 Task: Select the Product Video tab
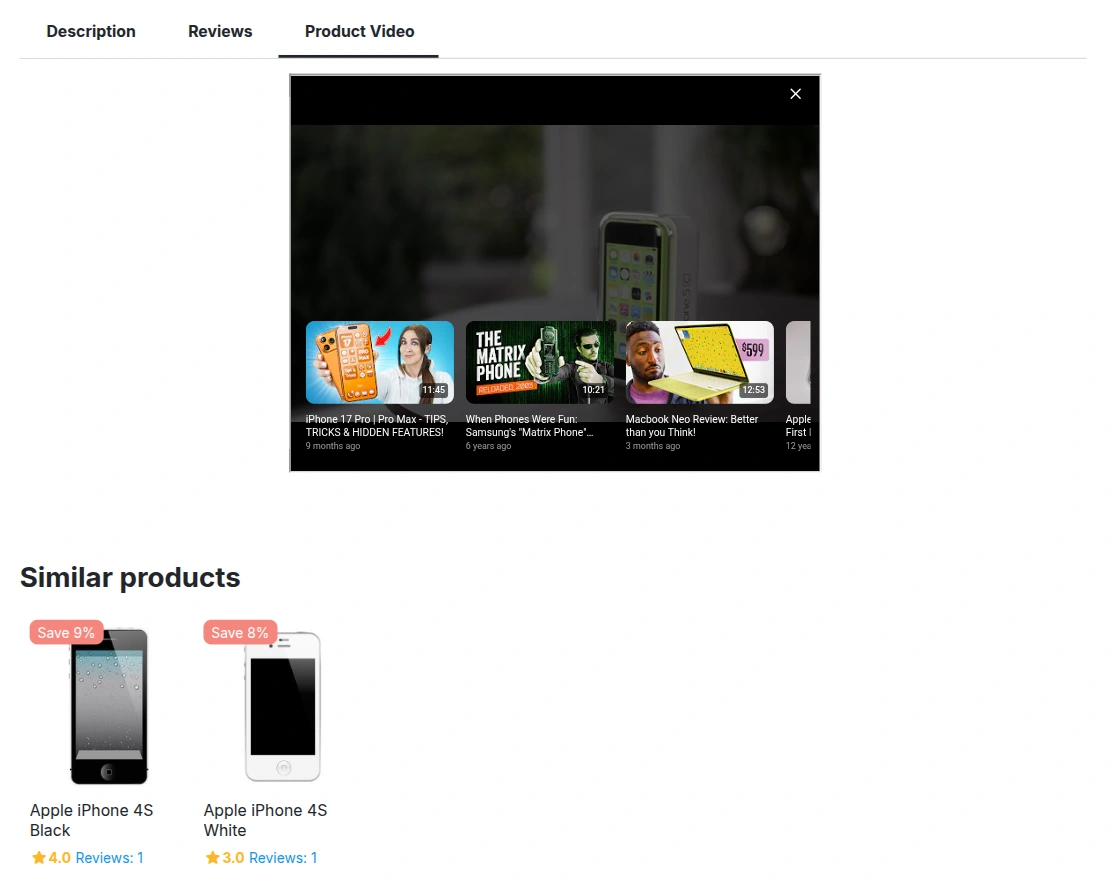(359, 31)
